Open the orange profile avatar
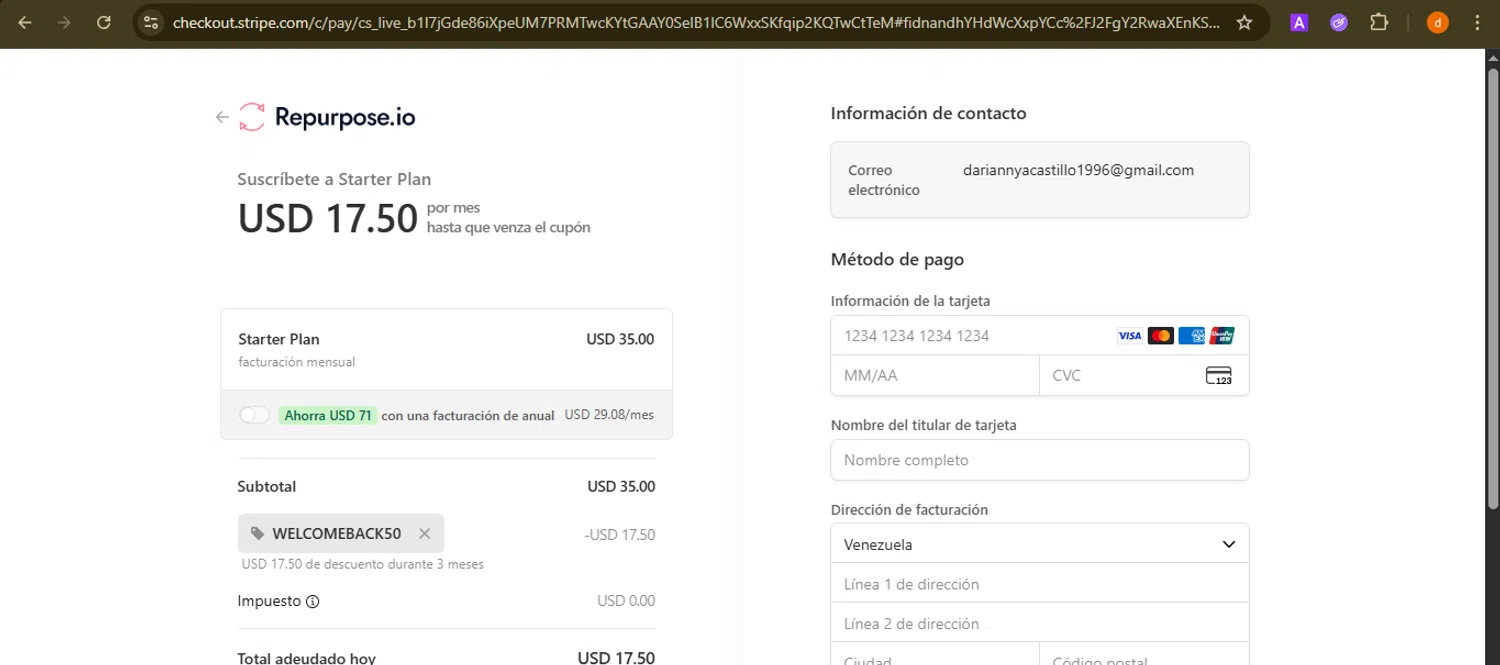 (x=1437, y=22)
